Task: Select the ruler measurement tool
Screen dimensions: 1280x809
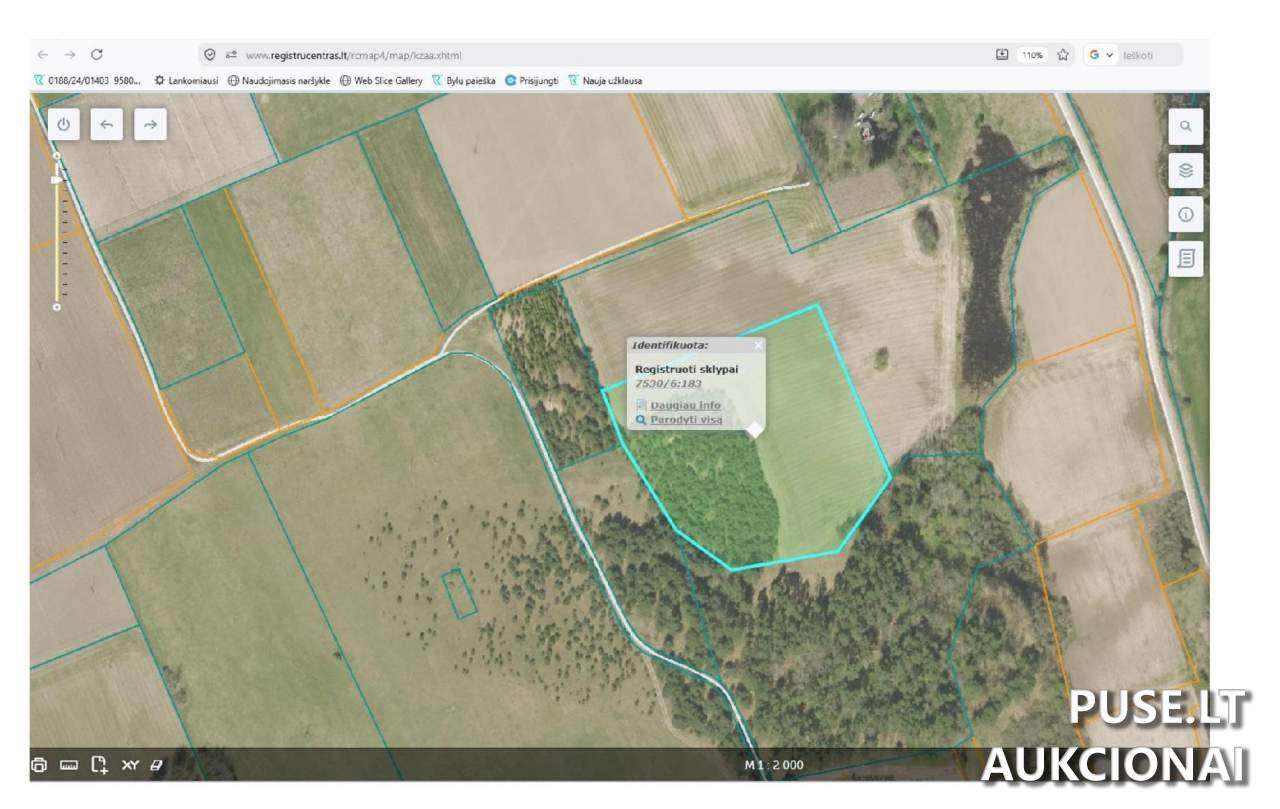Action: pyautogui.click(x=69, y=765)
